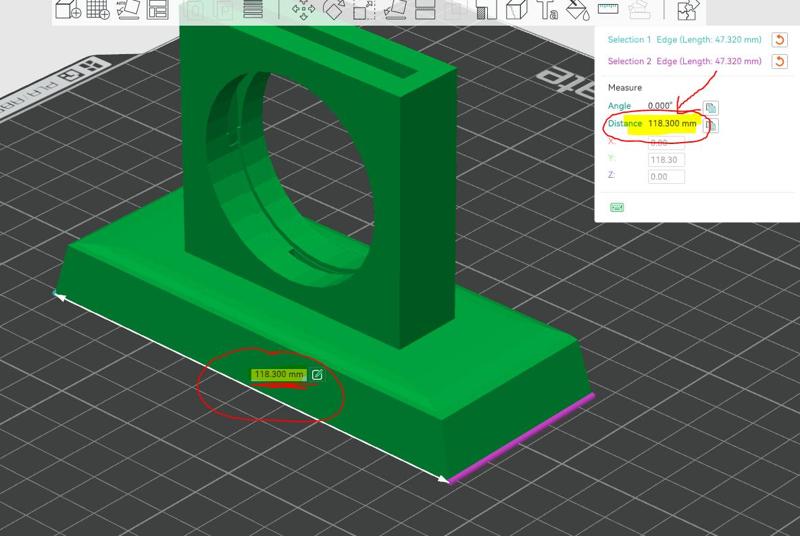Choose the Lay on face tool

tap(396, 11)
